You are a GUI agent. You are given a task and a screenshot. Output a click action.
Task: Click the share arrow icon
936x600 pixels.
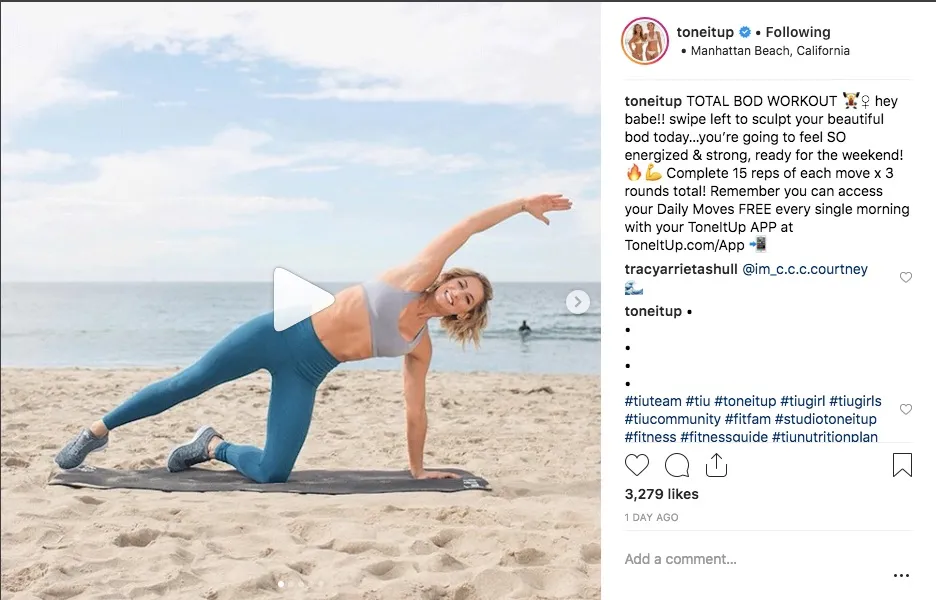pos(716,464)
